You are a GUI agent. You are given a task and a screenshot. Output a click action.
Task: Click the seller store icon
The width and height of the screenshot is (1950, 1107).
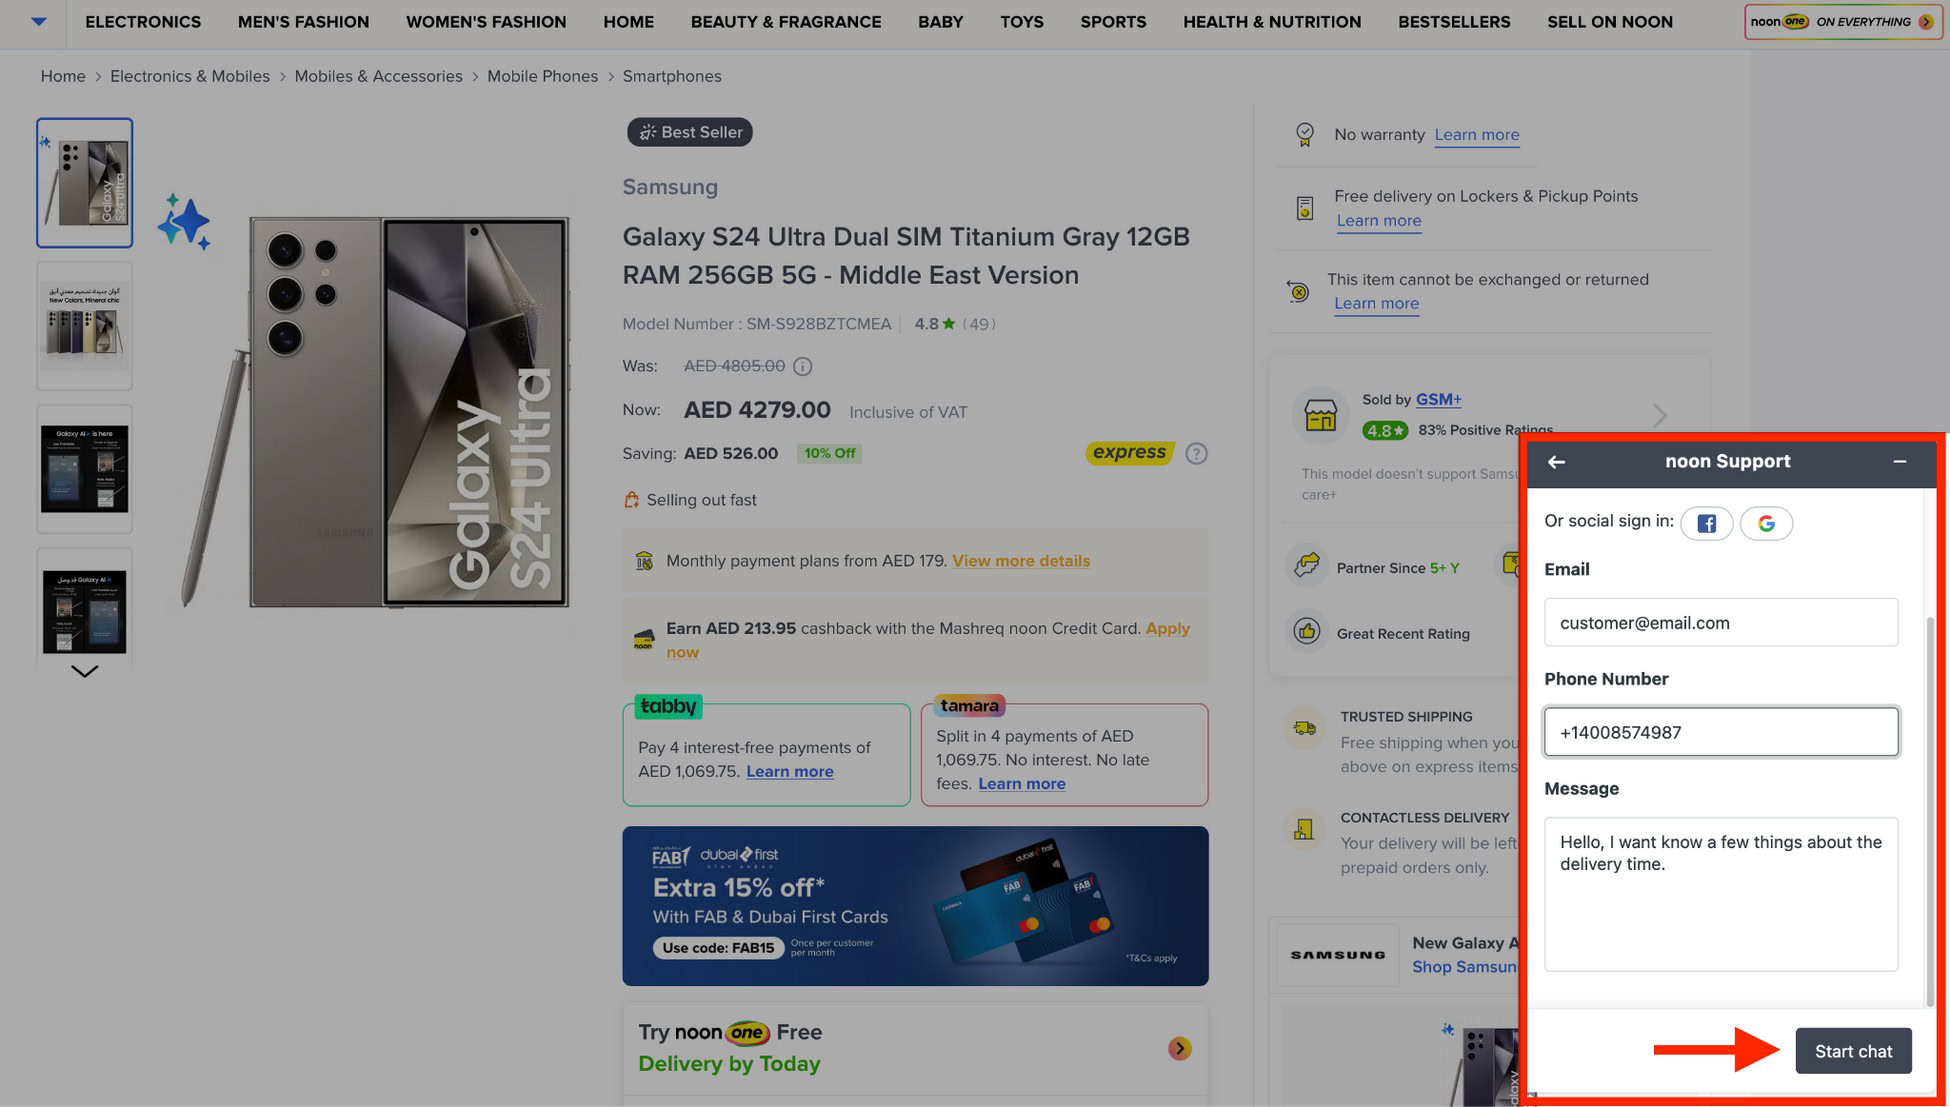click(1320, 414)
